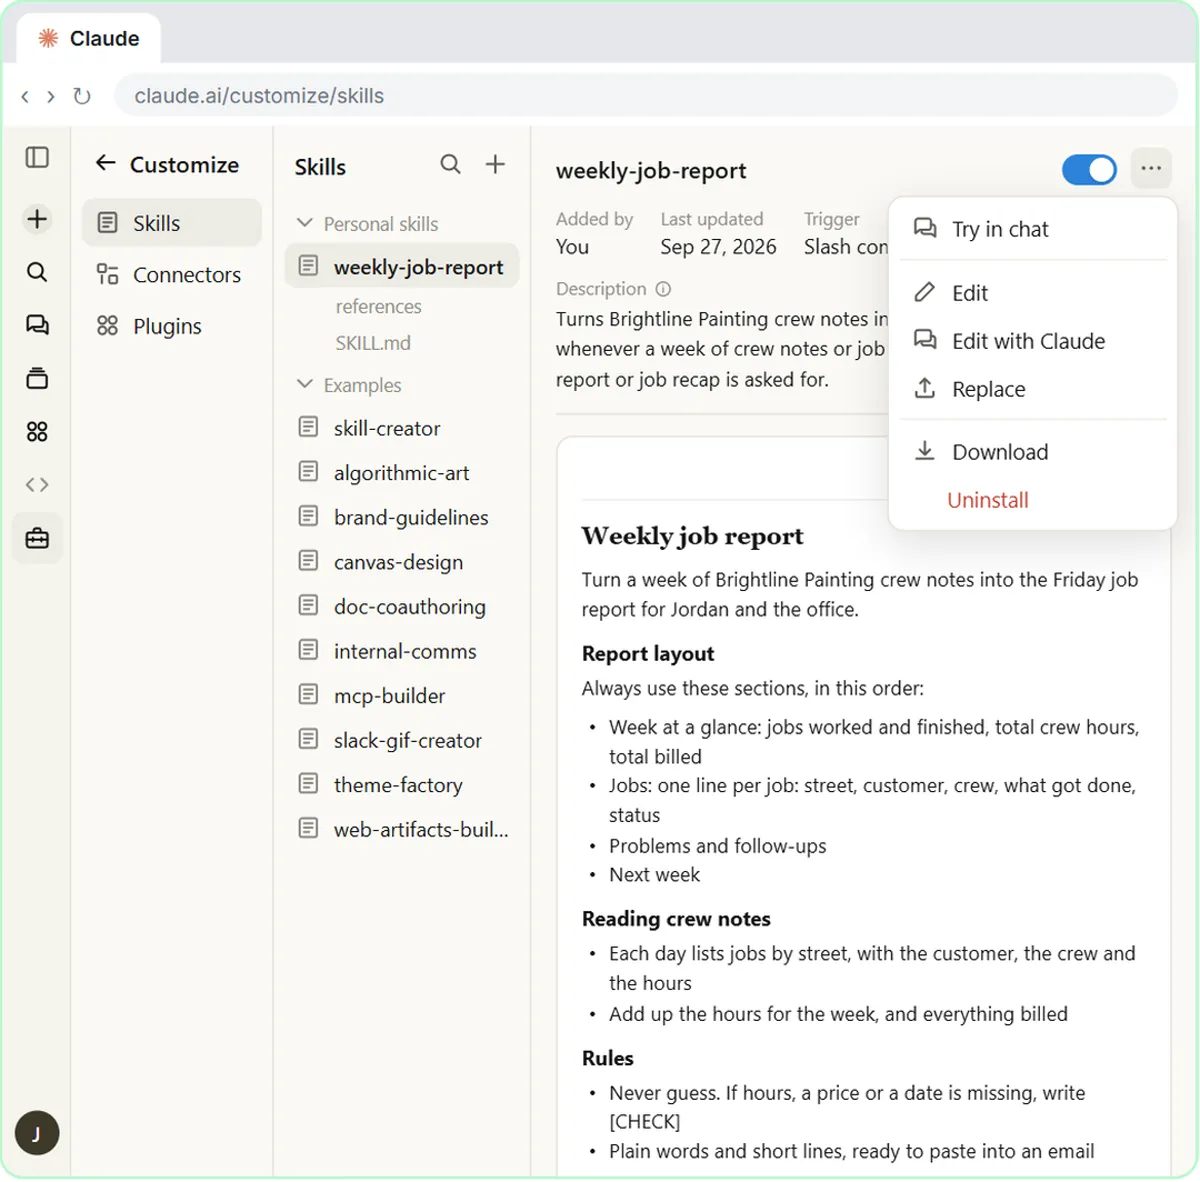
Task: Open the J user avatar
Action: pos(37,1133)
